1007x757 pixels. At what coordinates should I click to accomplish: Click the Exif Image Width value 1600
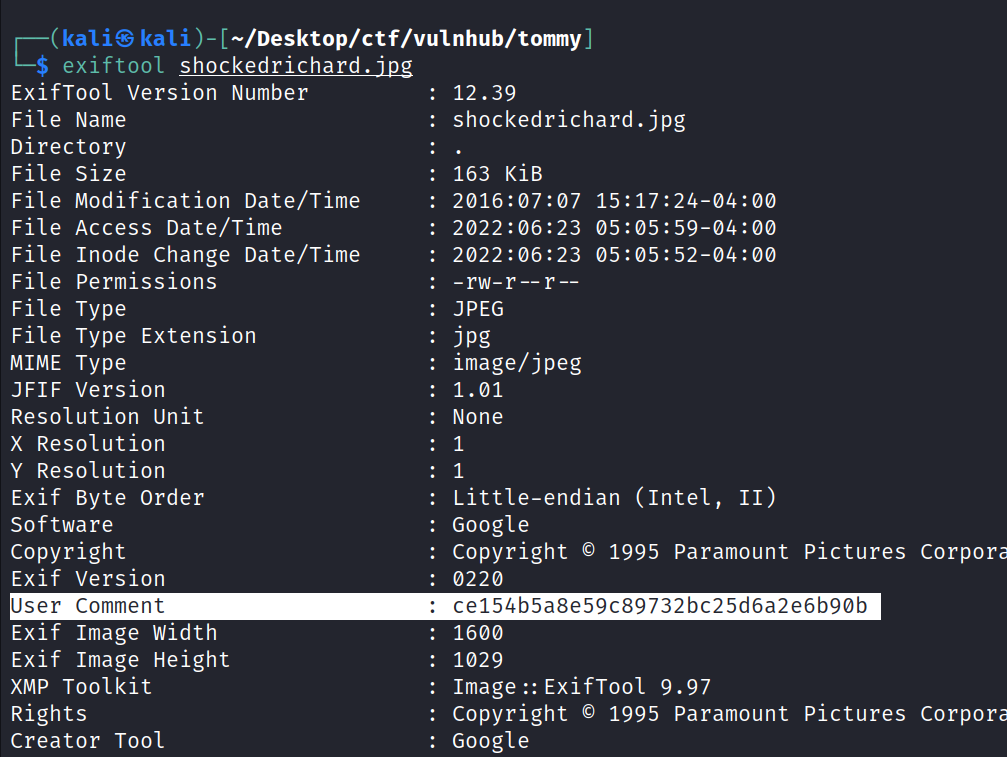(x=478, y=633)
